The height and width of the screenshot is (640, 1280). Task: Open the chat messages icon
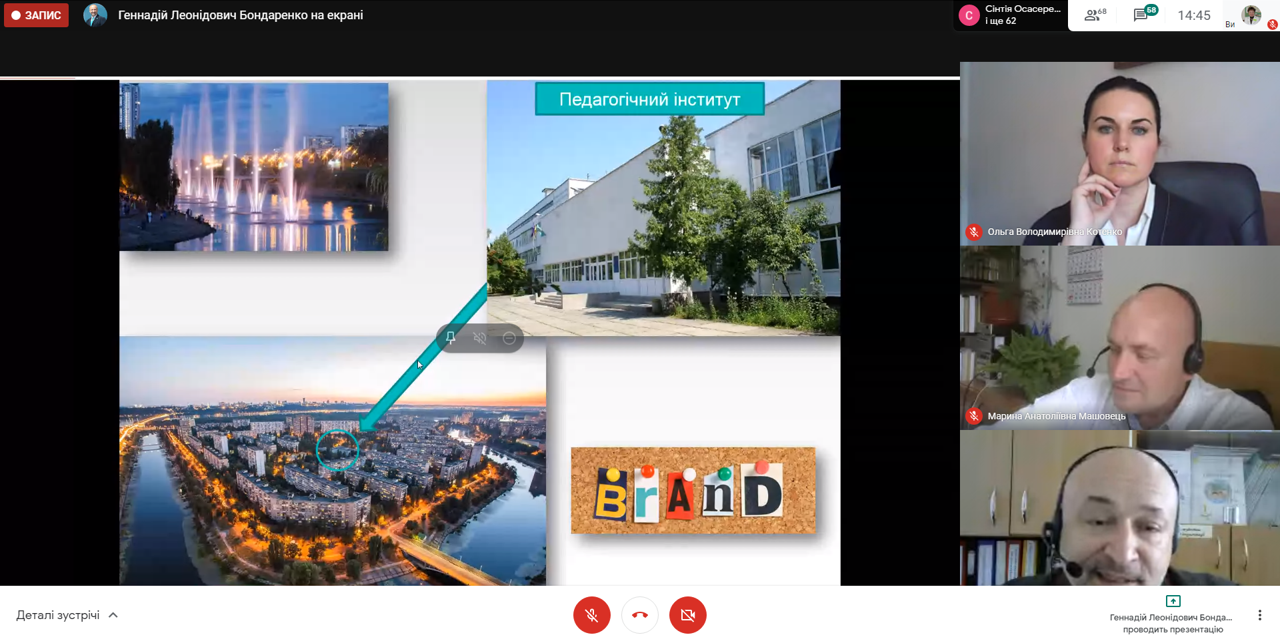[x=1143, y=15]
